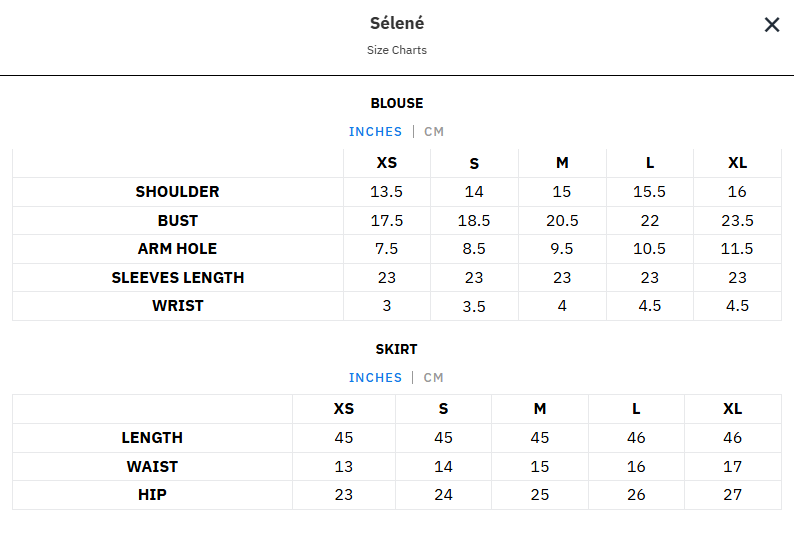Select the HIP row label
794x539 pixels.
(152, 495)
